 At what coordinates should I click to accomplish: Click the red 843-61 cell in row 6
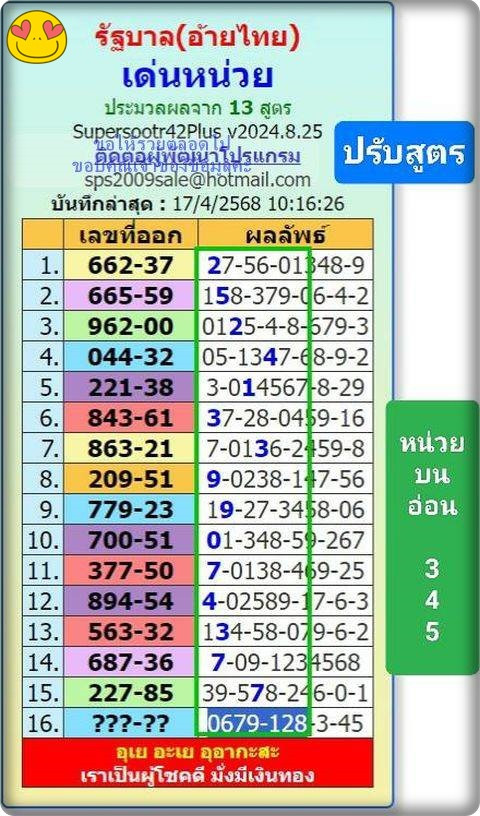[x=130, y=418]
